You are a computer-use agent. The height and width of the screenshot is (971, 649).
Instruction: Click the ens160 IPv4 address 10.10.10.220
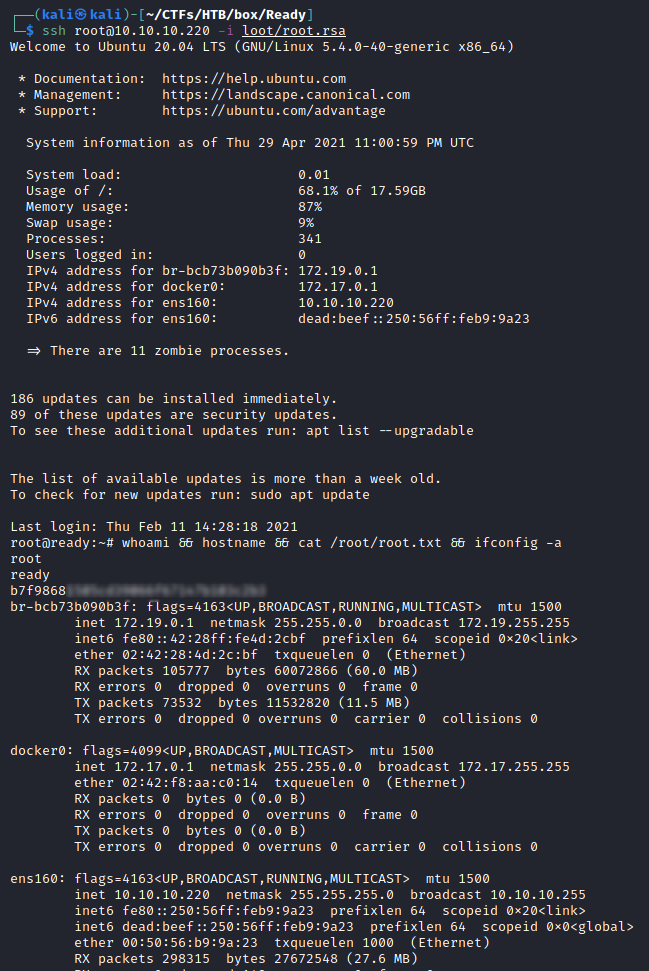(x=346, y=302)
